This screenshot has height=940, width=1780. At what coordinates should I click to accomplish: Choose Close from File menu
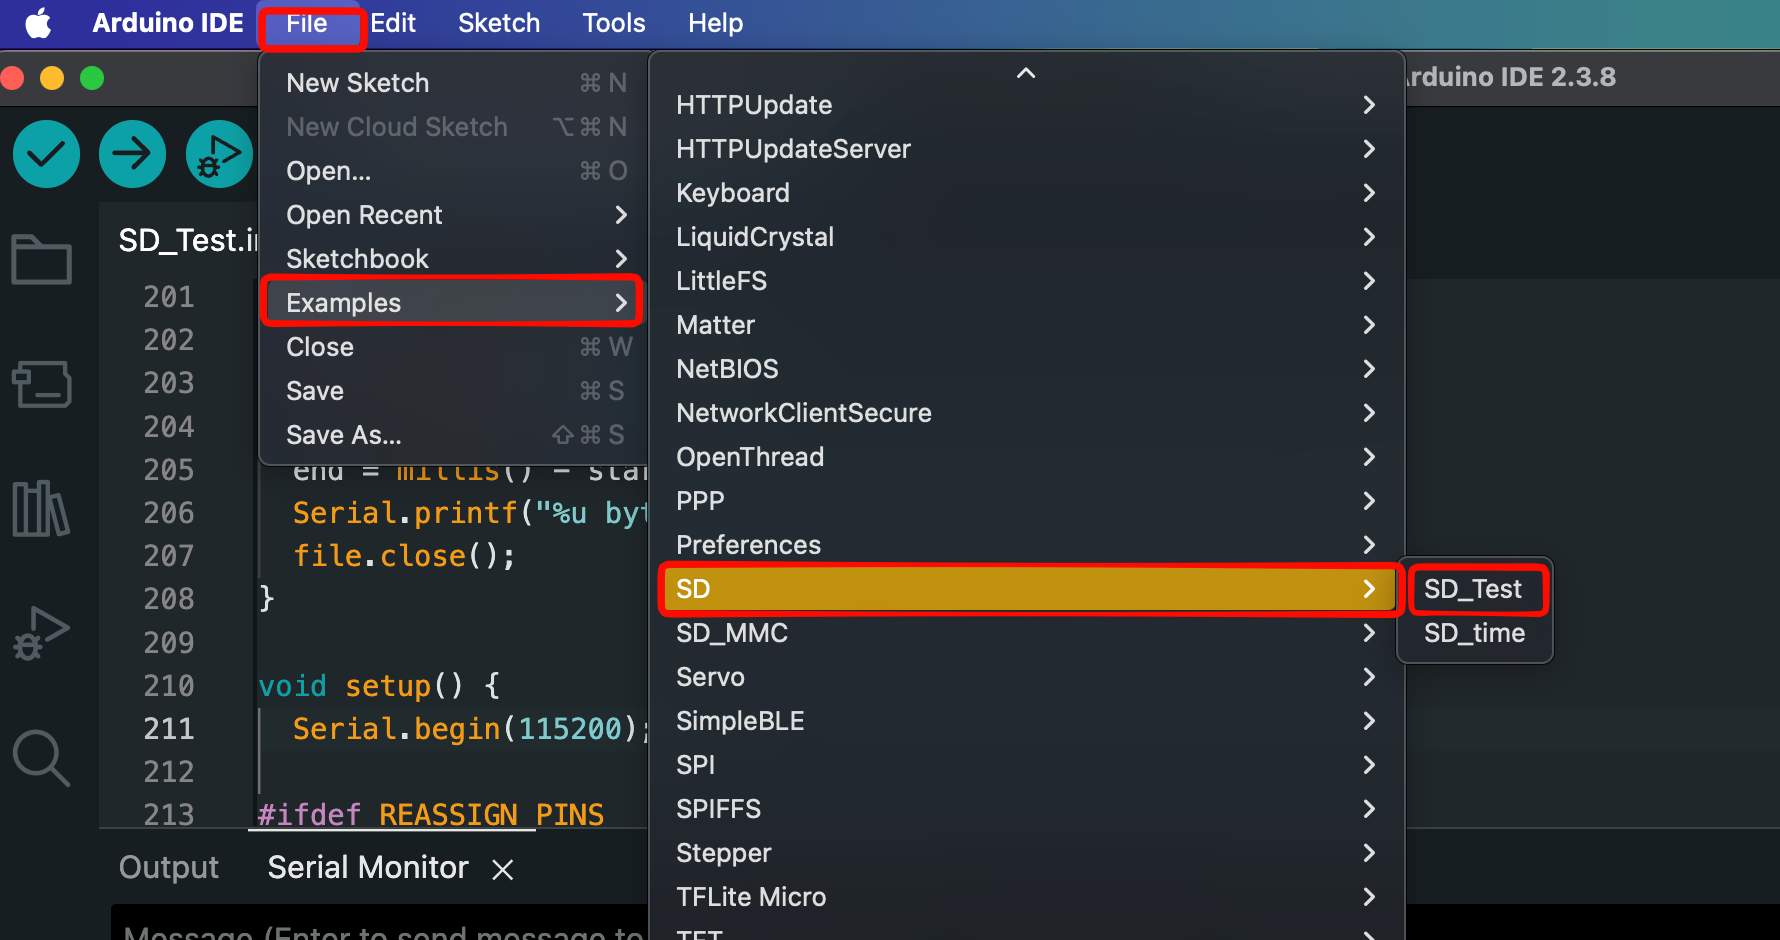point(453,347)
